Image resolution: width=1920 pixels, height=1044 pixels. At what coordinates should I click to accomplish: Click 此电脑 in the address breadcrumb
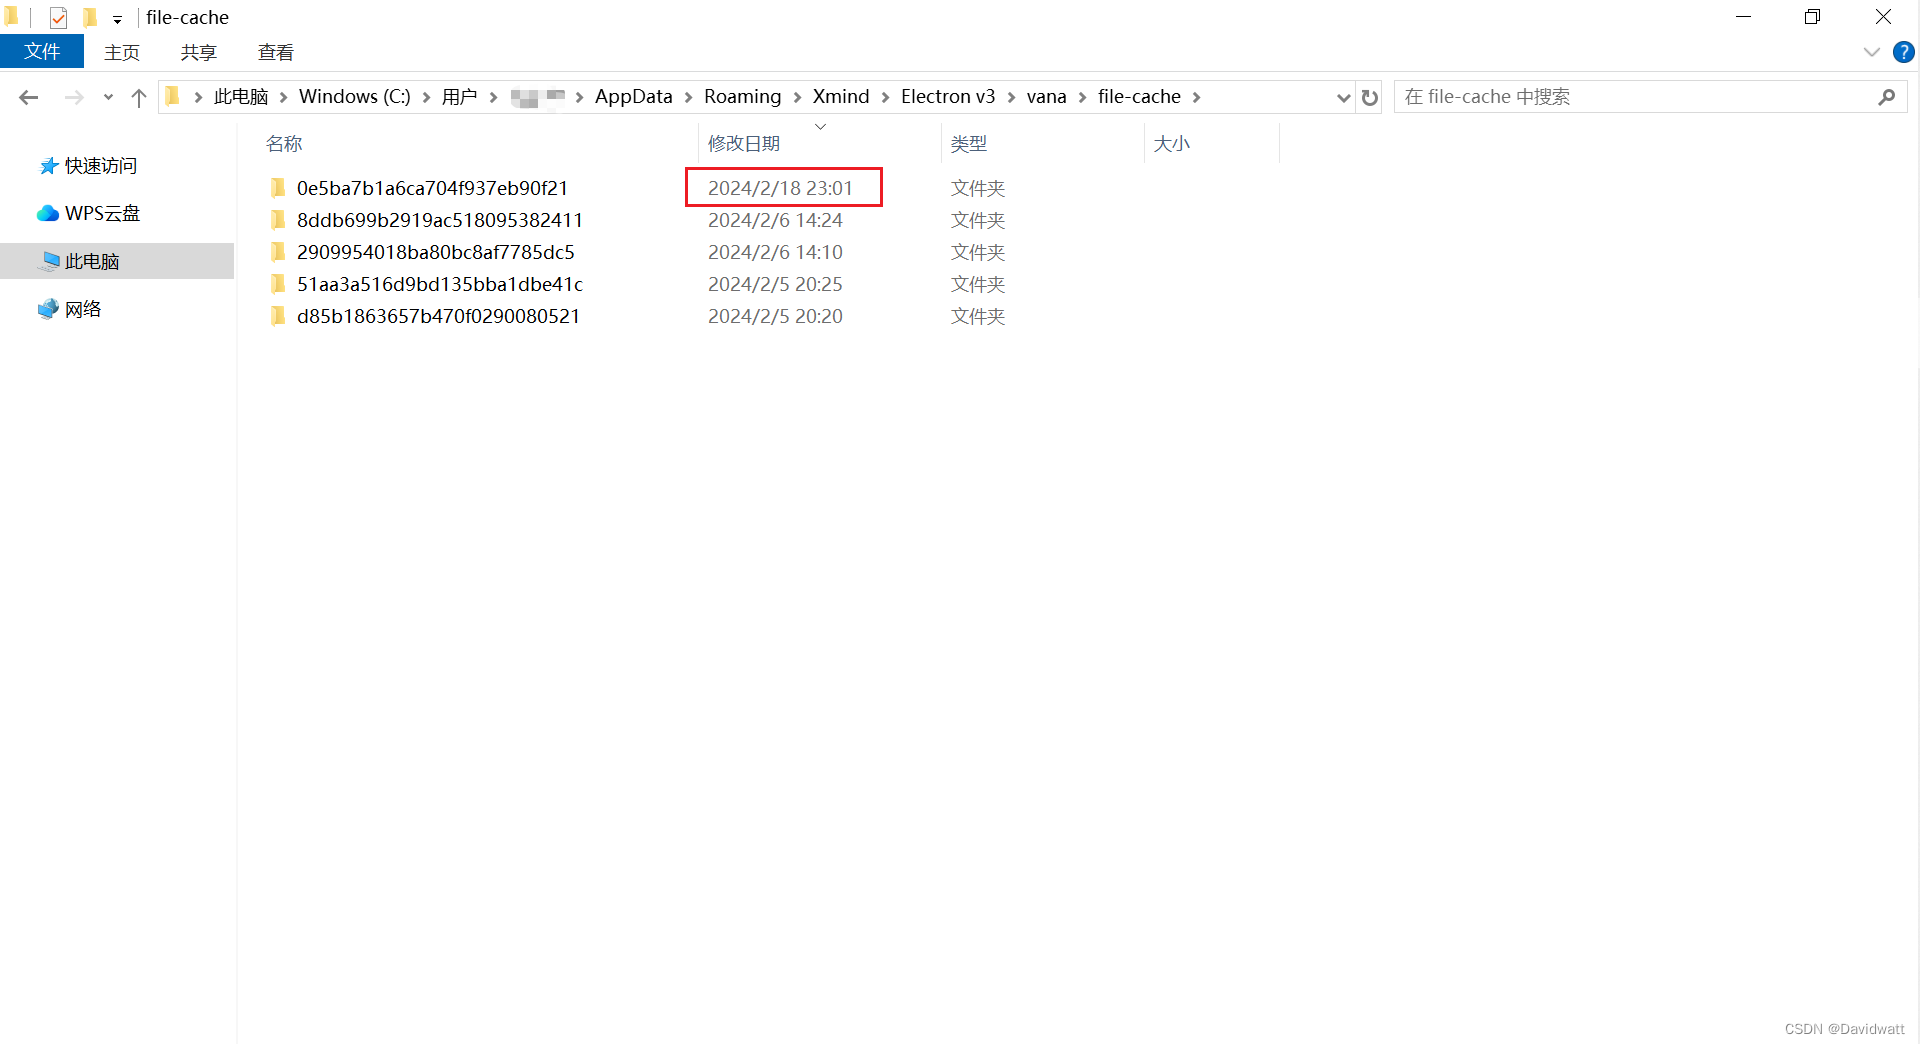pos(241,97)
